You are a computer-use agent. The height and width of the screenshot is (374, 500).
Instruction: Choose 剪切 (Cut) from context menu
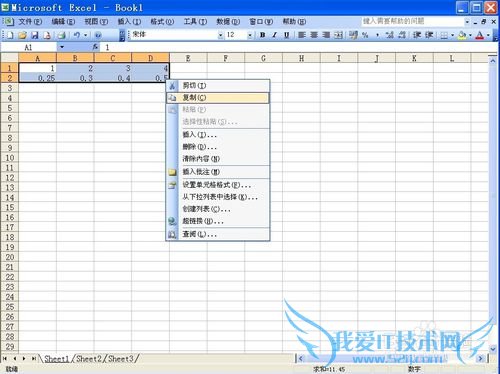218,86
